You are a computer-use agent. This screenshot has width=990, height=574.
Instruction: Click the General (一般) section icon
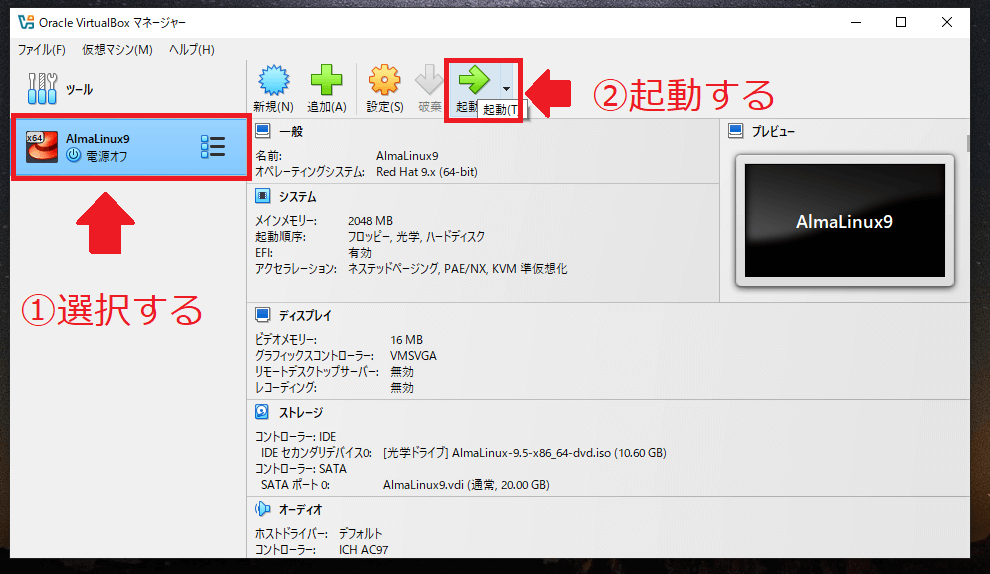point(263,131)
